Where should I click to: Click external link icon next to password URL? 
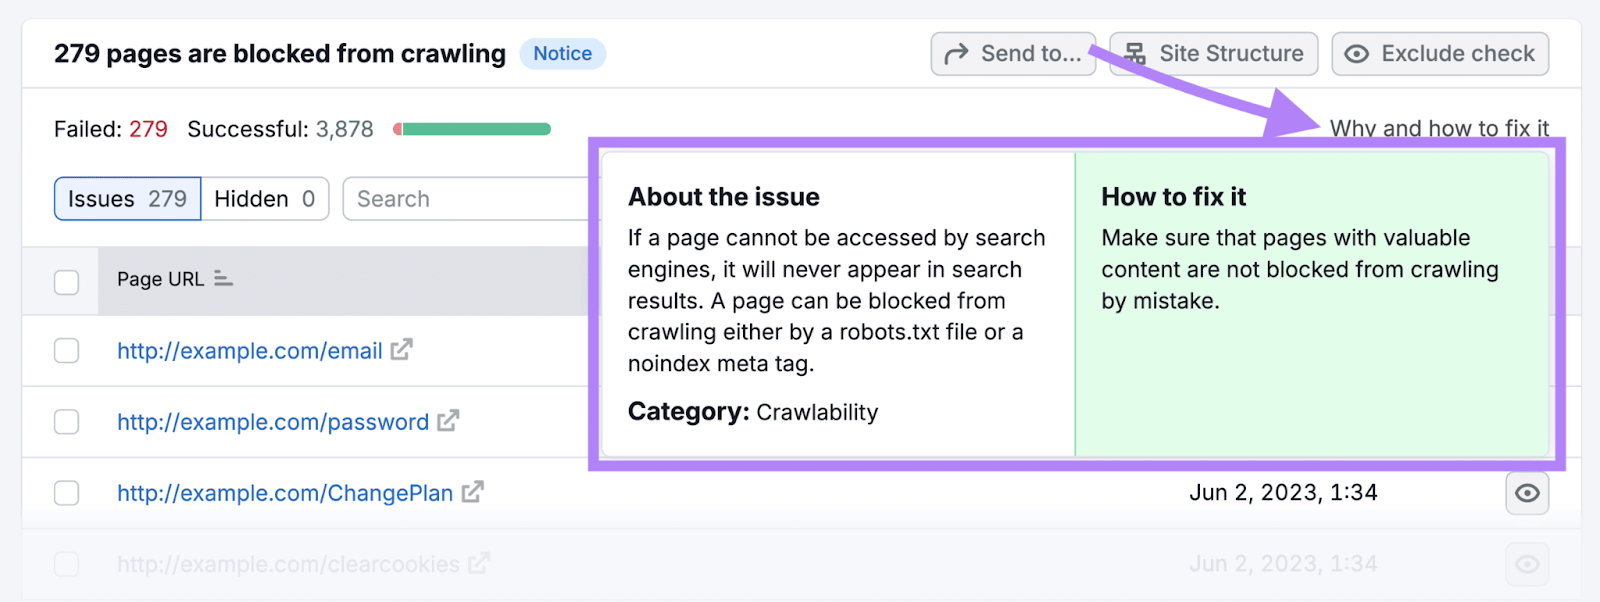point(446,421)
